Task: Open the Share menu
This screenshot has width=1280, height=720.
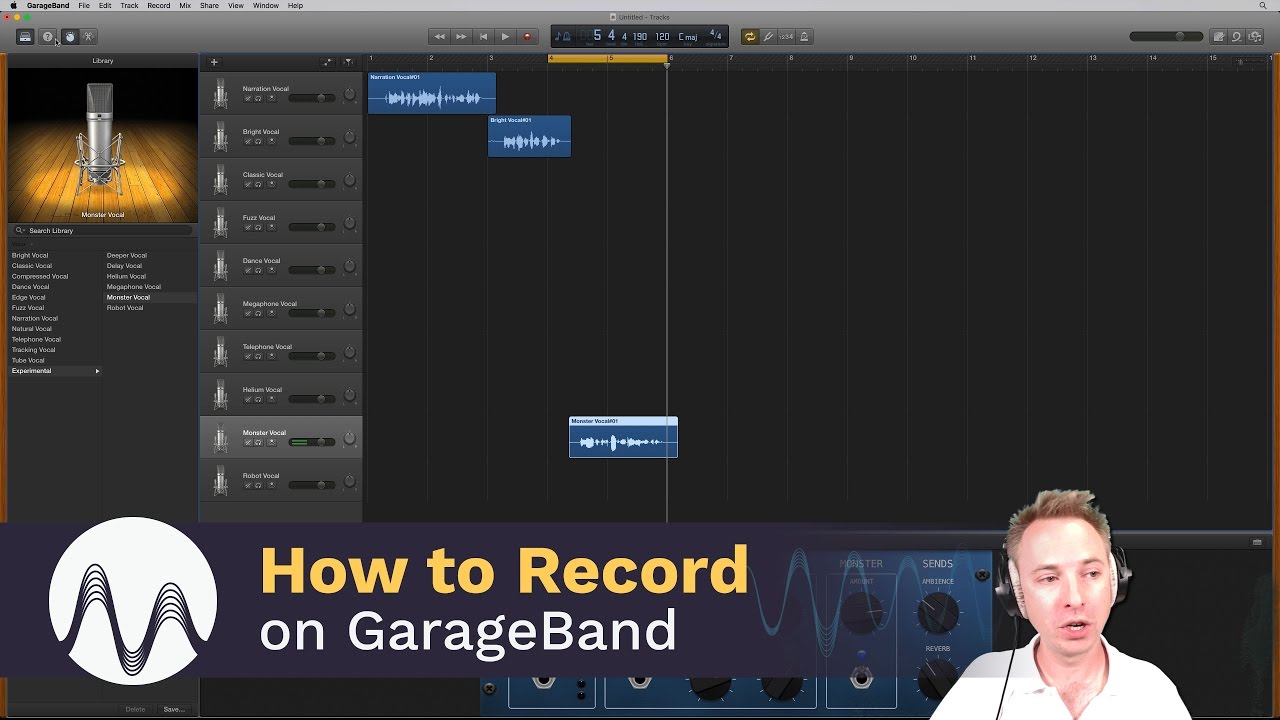Action: [209, 5]
